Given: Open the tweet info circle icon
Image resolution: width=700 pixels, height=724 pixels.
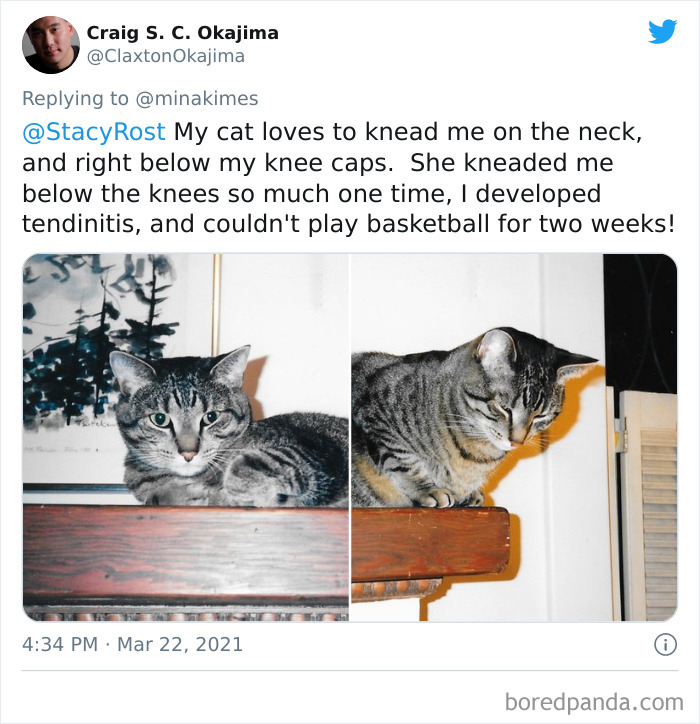Looking at the screenshot, I should tap(665, 644).
